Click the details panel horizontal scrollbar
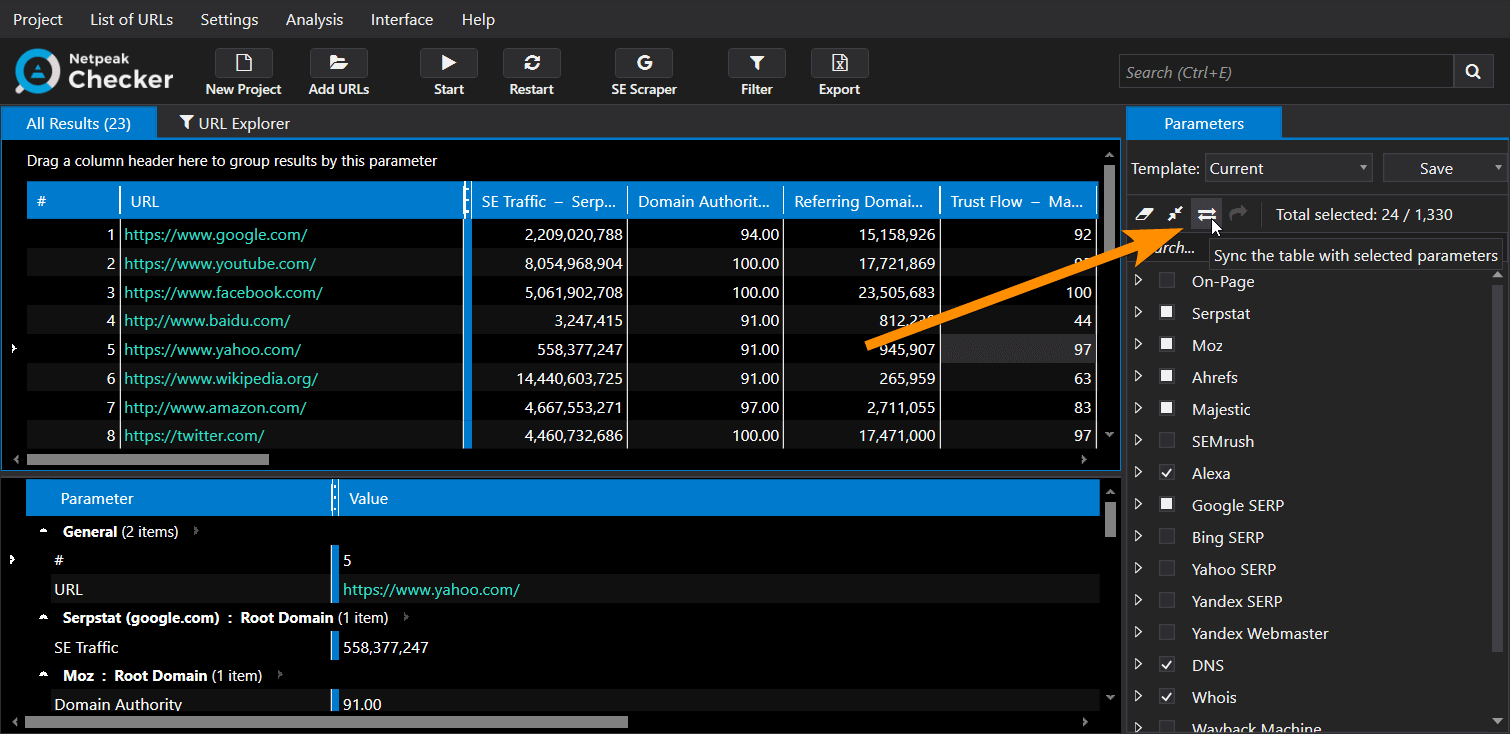Viewport: 1510px width, 734px height. 326,721
